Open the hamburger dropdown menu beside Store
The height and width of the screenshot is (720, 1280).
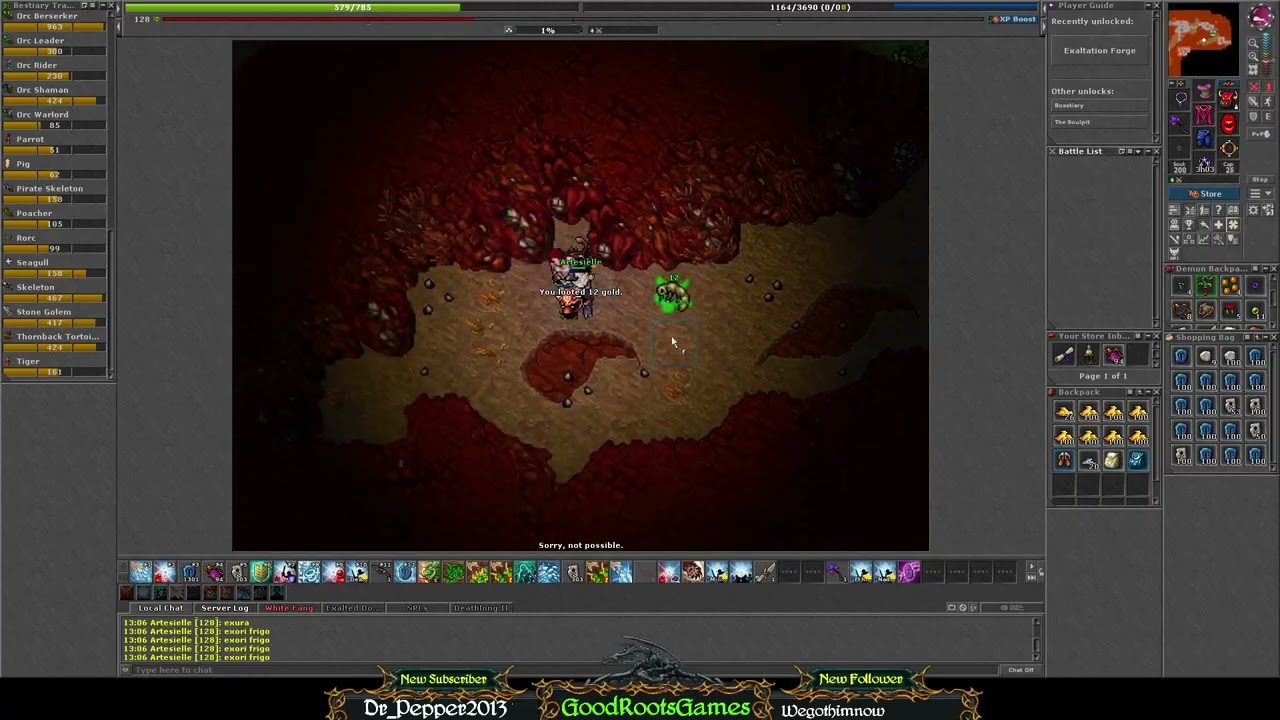pyautogui.click(x=1260, y=193)
